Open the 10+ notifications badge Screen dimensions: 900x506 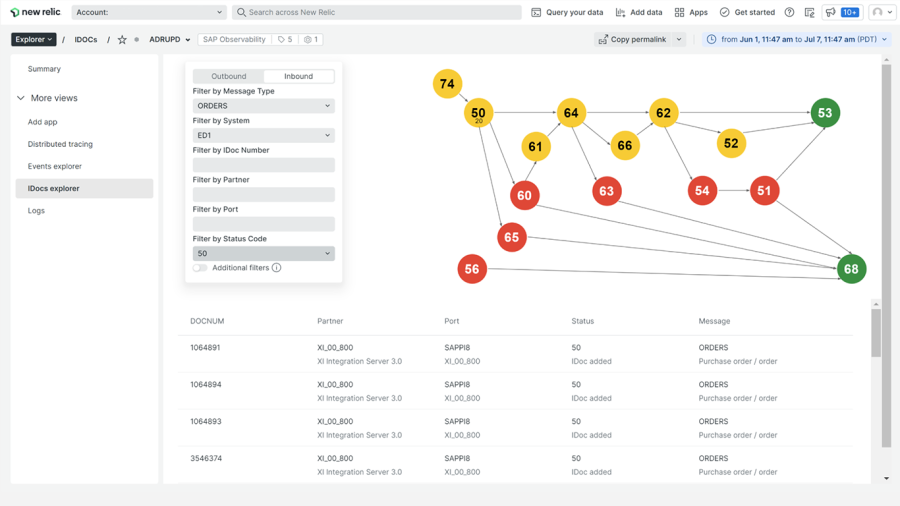[x=849, y=12]
